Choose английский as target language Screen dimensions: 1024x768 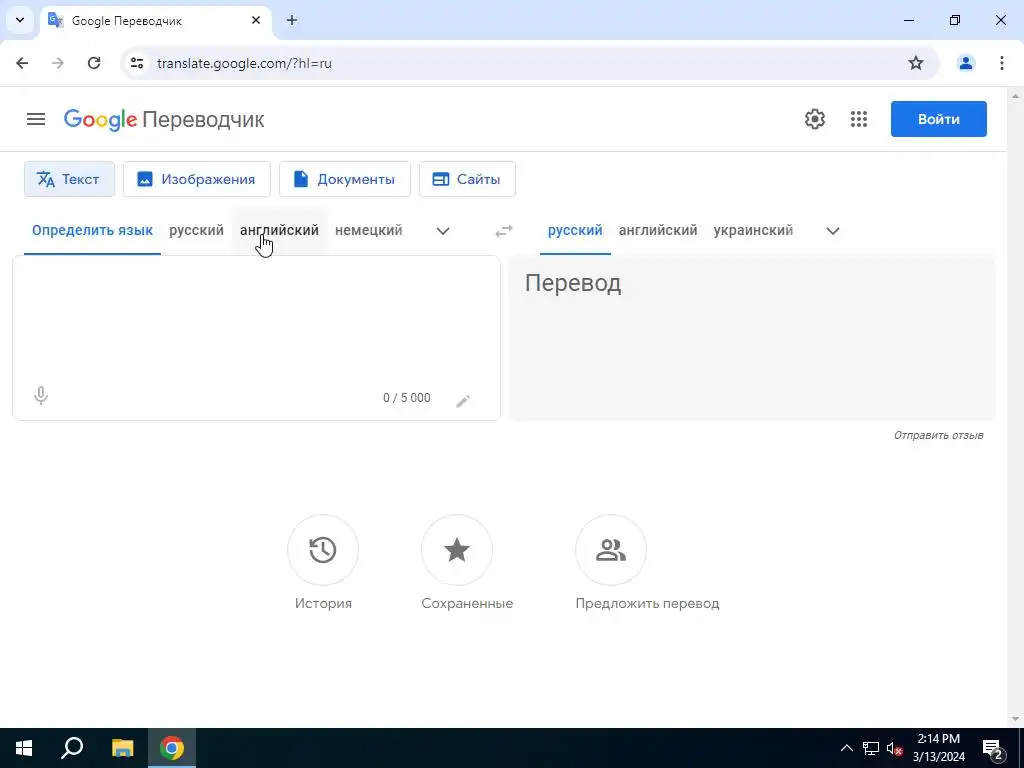tap(658, 231)
